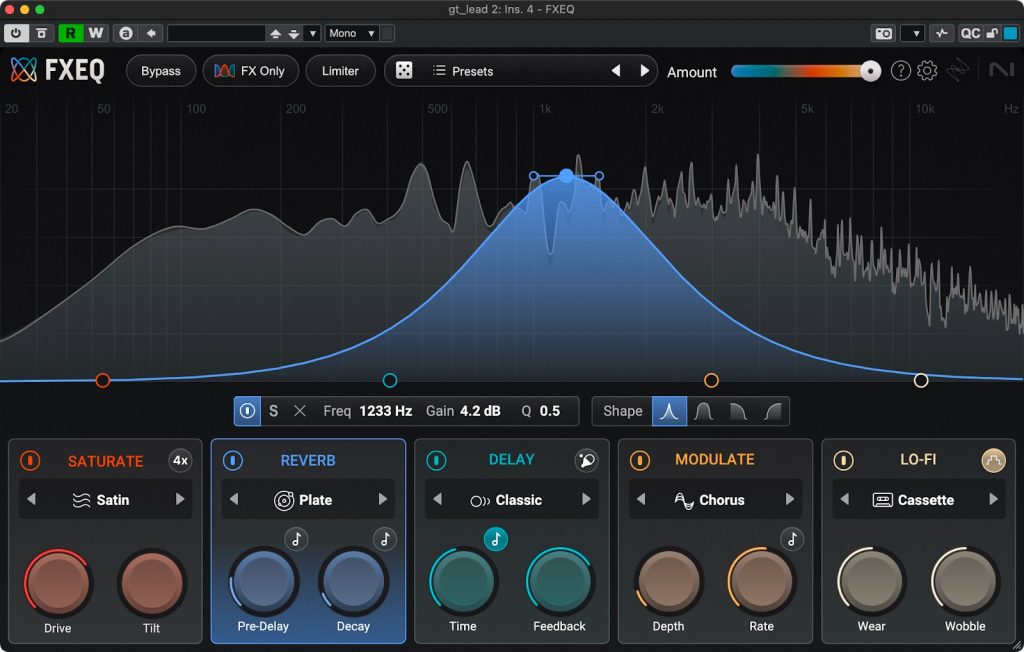Open the Plate reverb type selector

click(308, 500)
